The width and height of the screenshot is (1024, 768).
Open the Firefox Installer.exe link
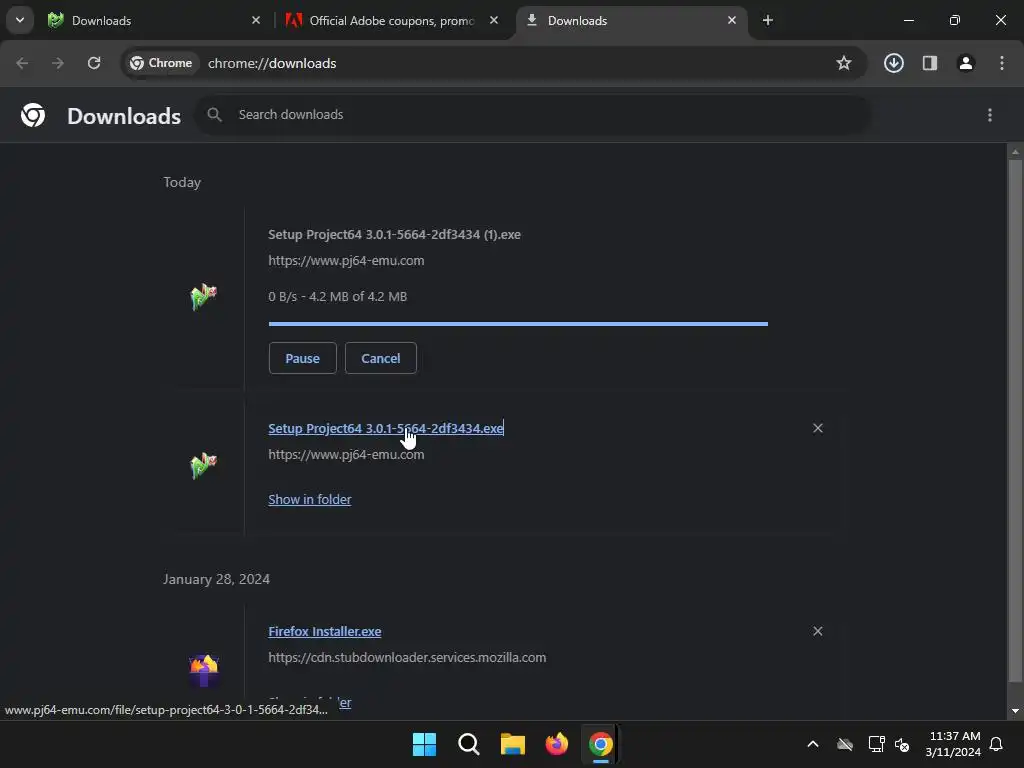pyautogui.click(x=325, y=632)
